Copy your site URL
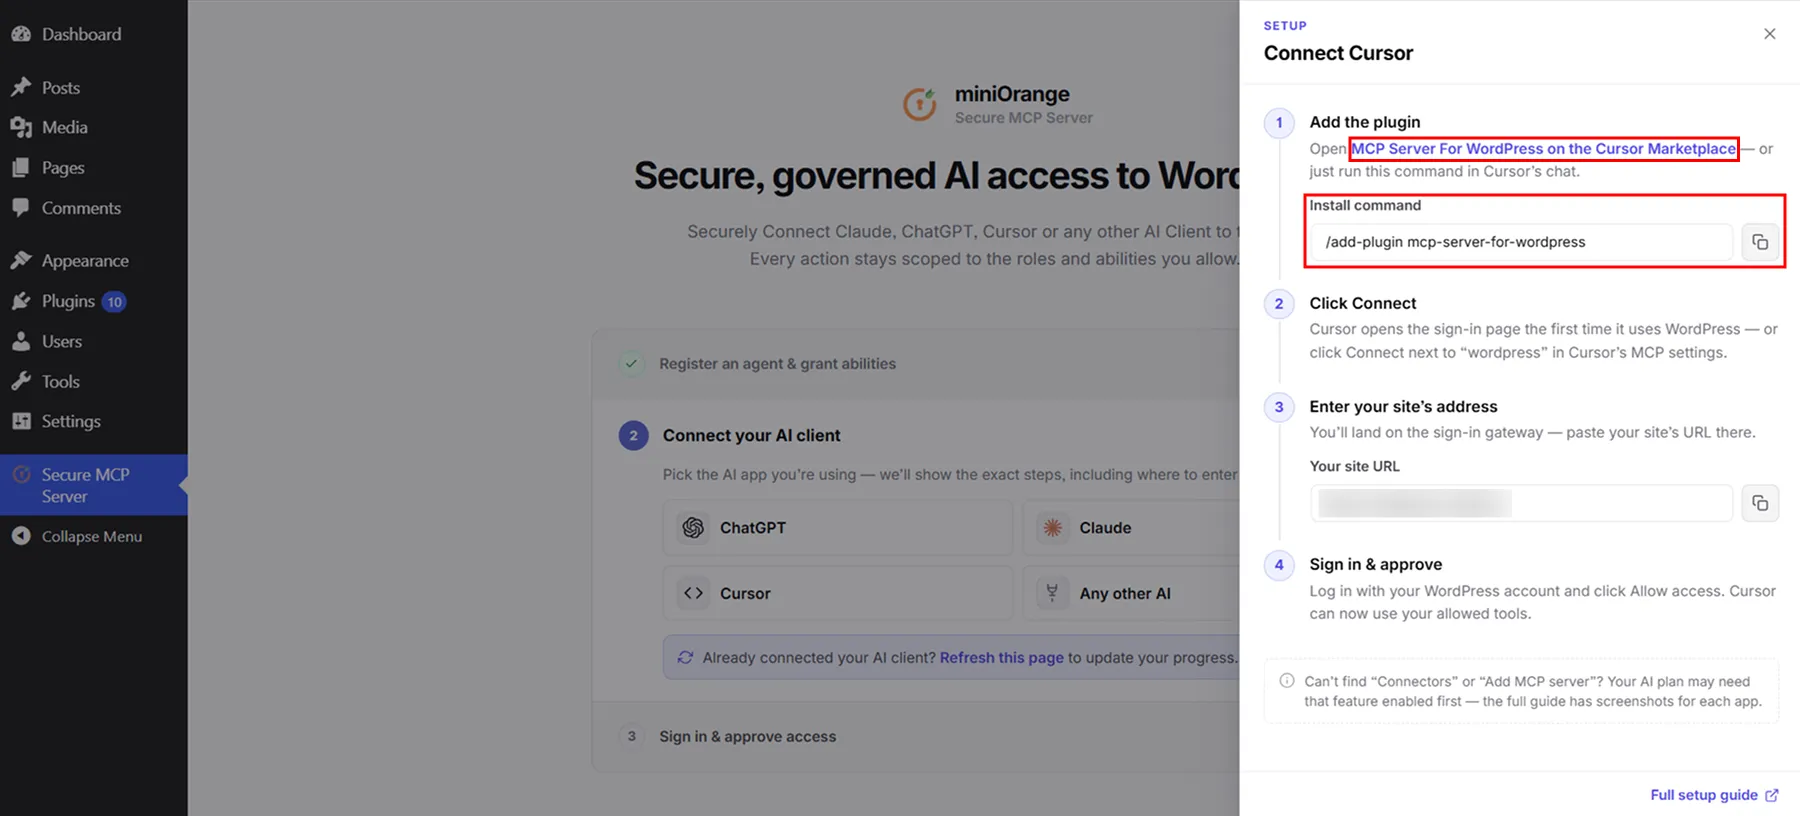Viewport: 1800px width, 816px height. pyautogui.click(x=1760, y=503)
